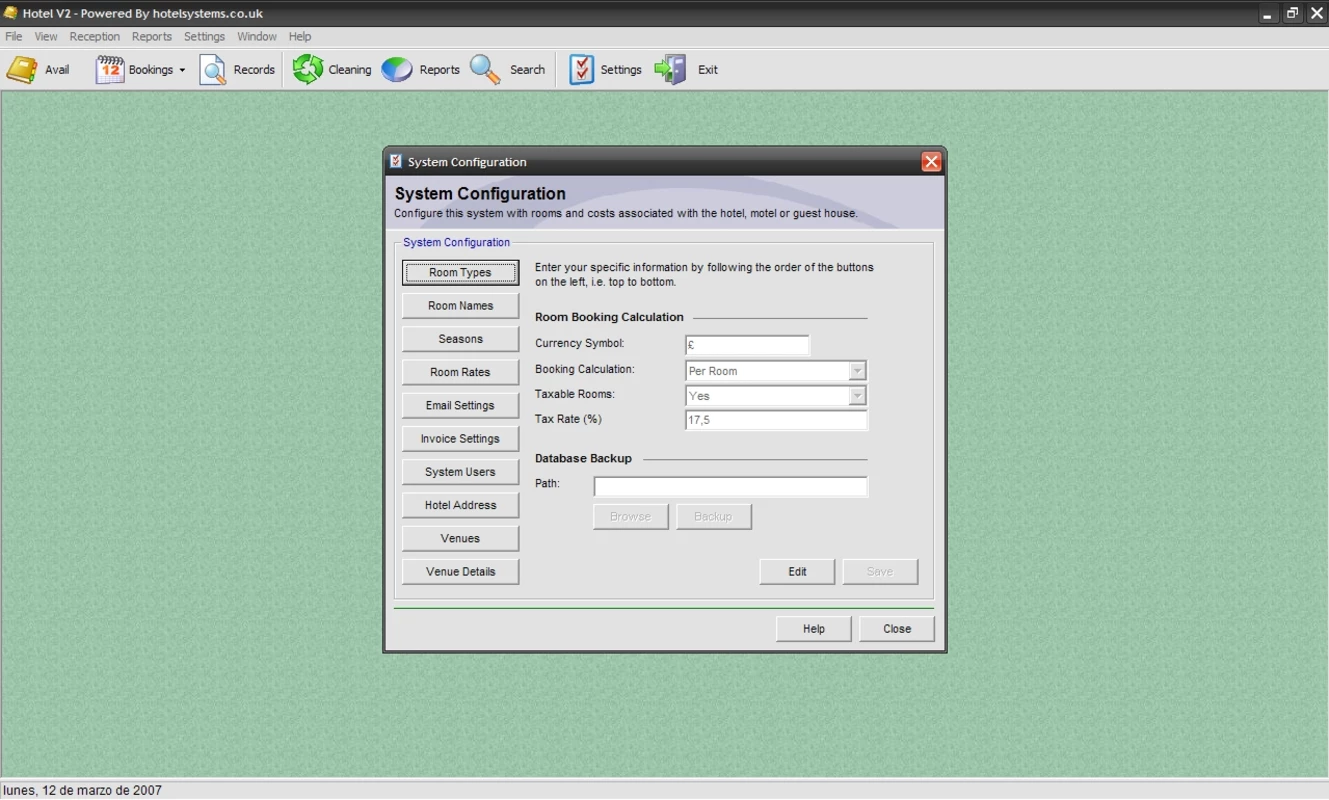Click the Close button at dialog bottom
The image size is (1329, 800).
click(x=897, y=629)
